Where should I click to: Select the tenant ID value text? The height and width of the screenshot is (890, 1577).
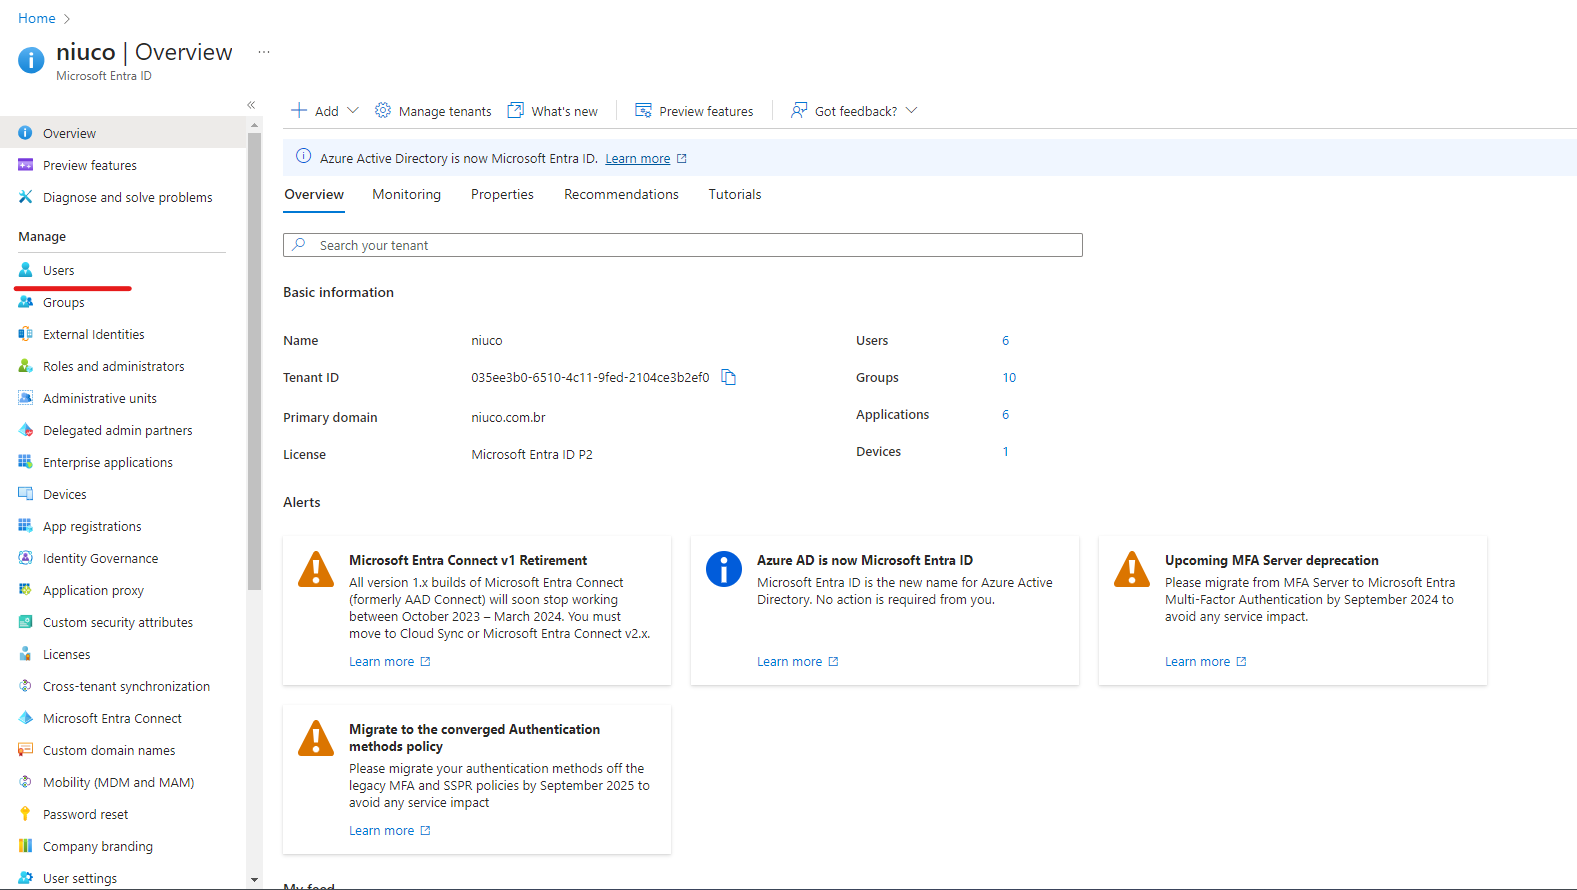590,377
